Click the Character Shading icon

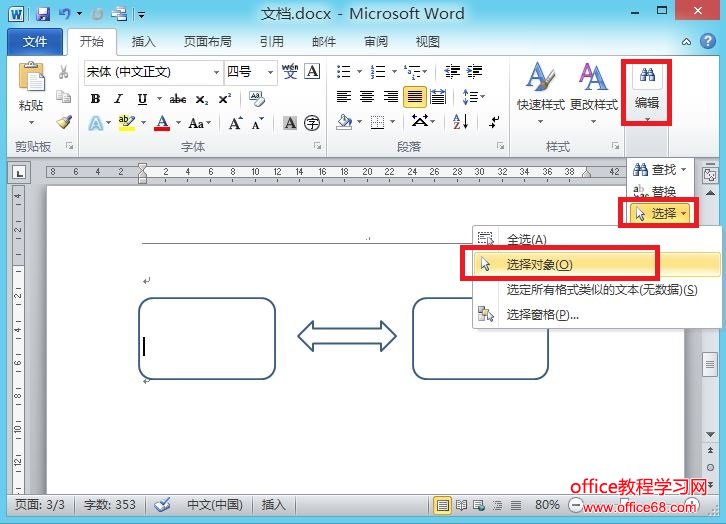290,123
